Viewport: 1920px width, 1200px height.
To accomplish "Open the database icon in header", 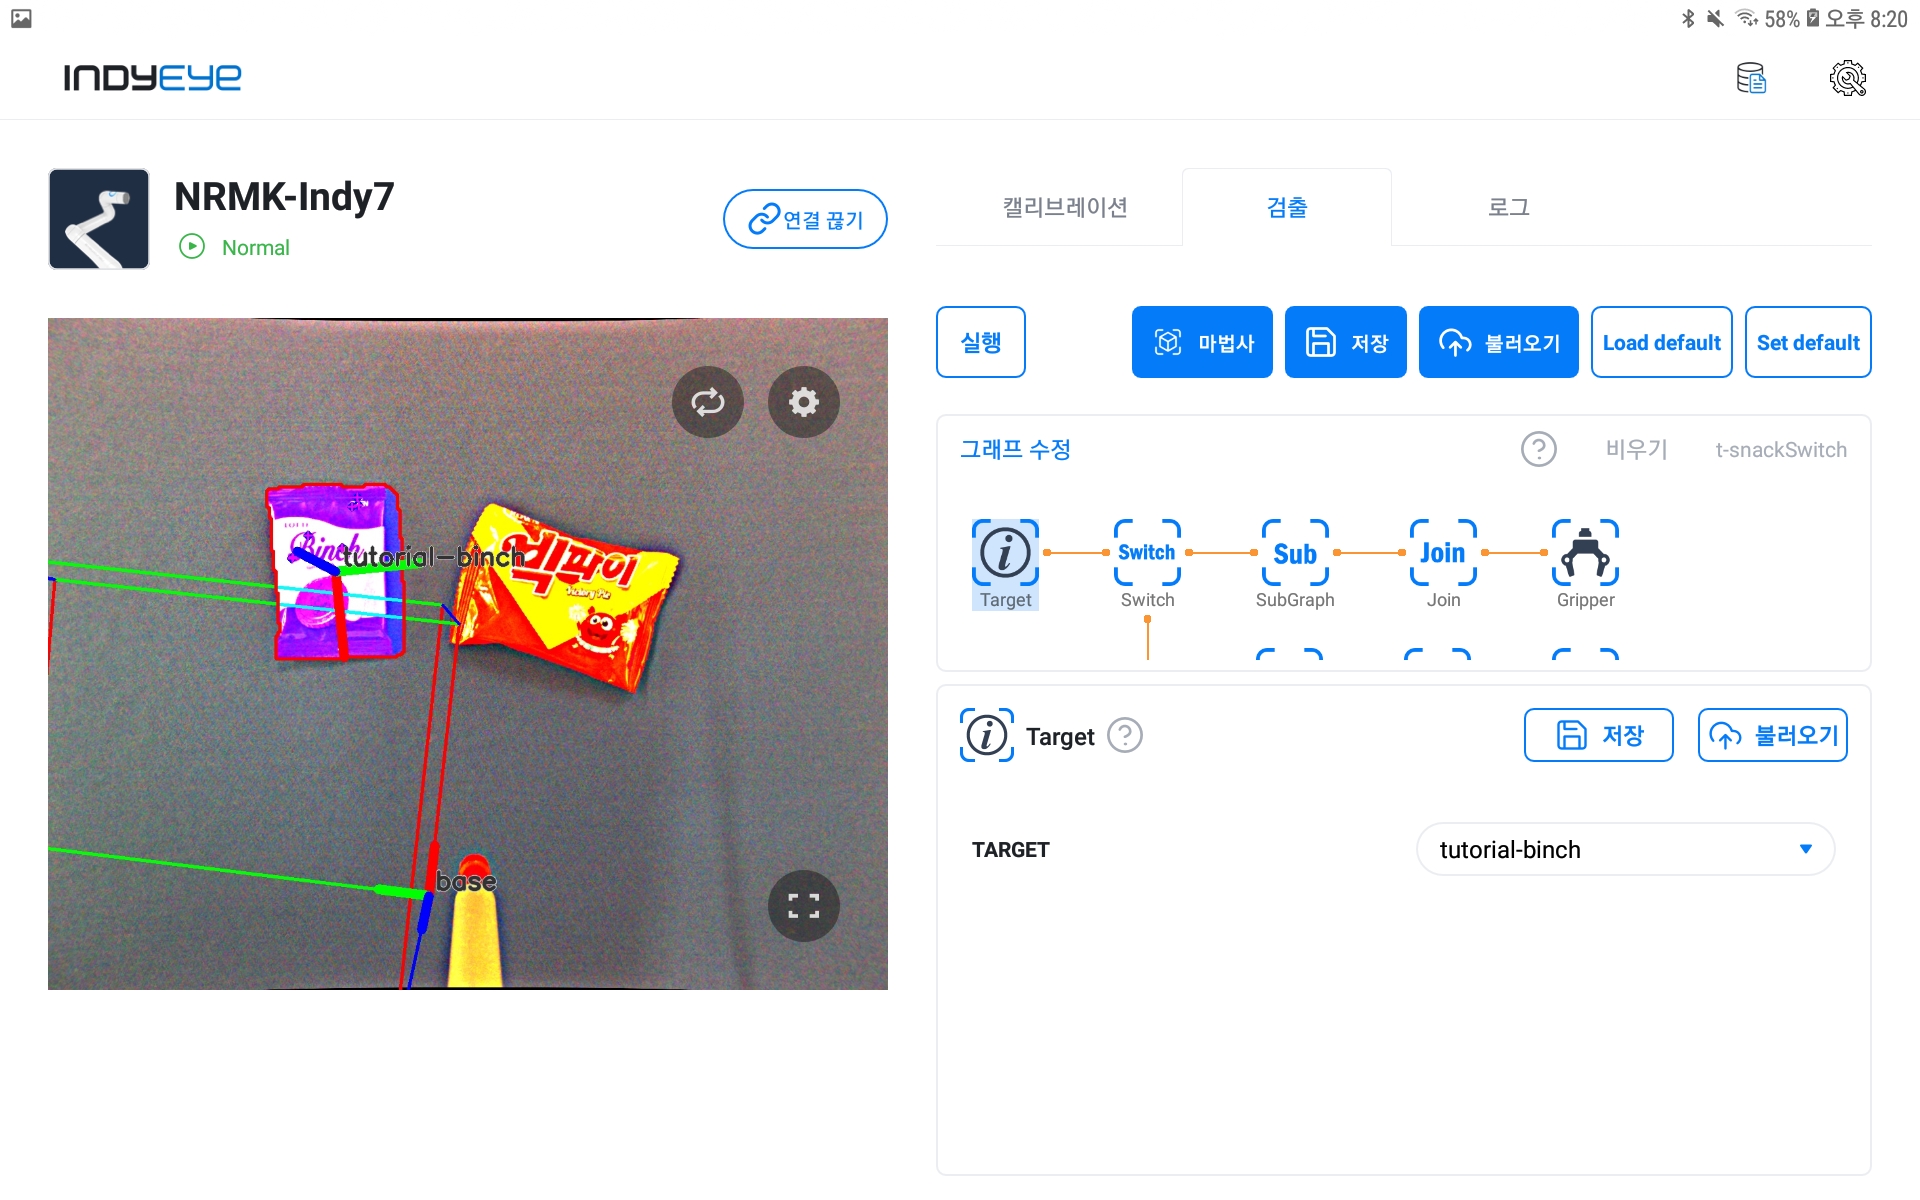I will click(x=1751, y=78).
